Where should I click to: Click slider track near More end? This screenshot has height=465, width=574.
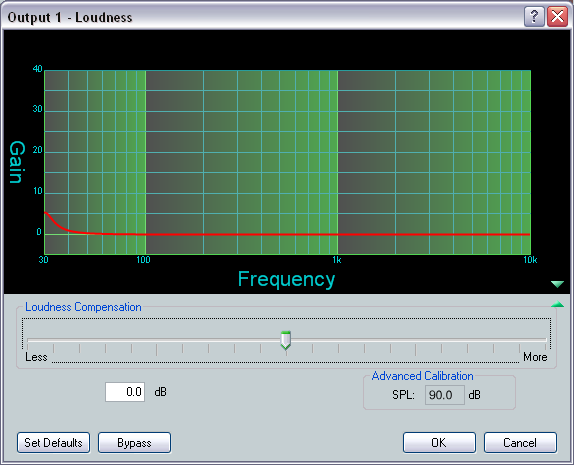[x=533, y=340]
